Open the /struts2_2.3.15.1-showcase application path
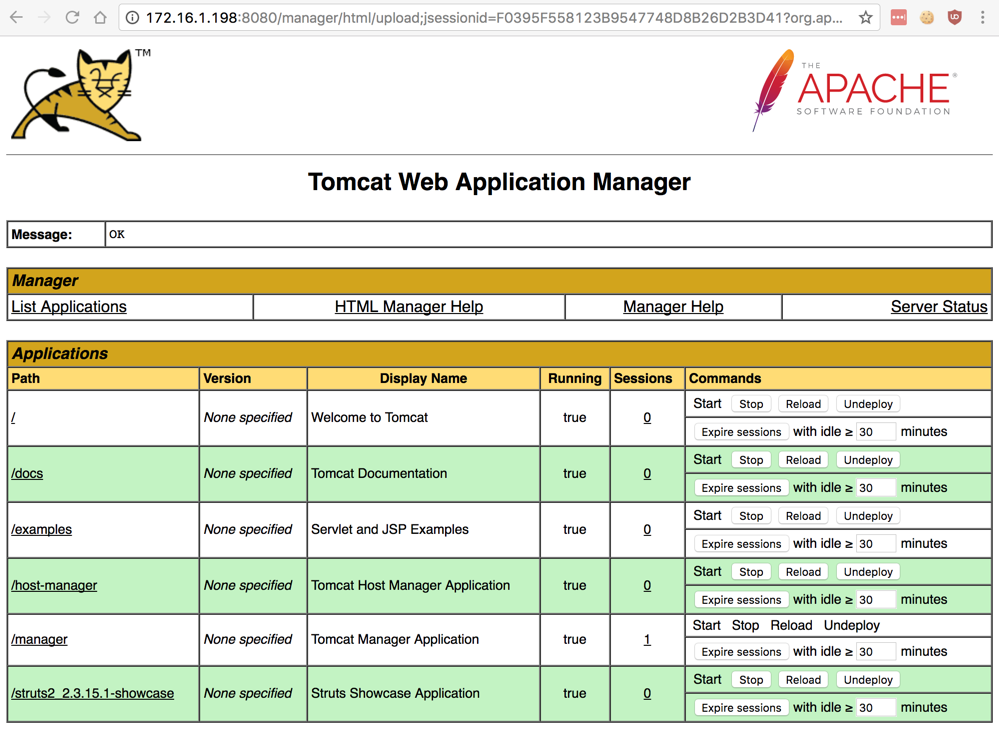999x736 pixels. click(x=92, y=693)
